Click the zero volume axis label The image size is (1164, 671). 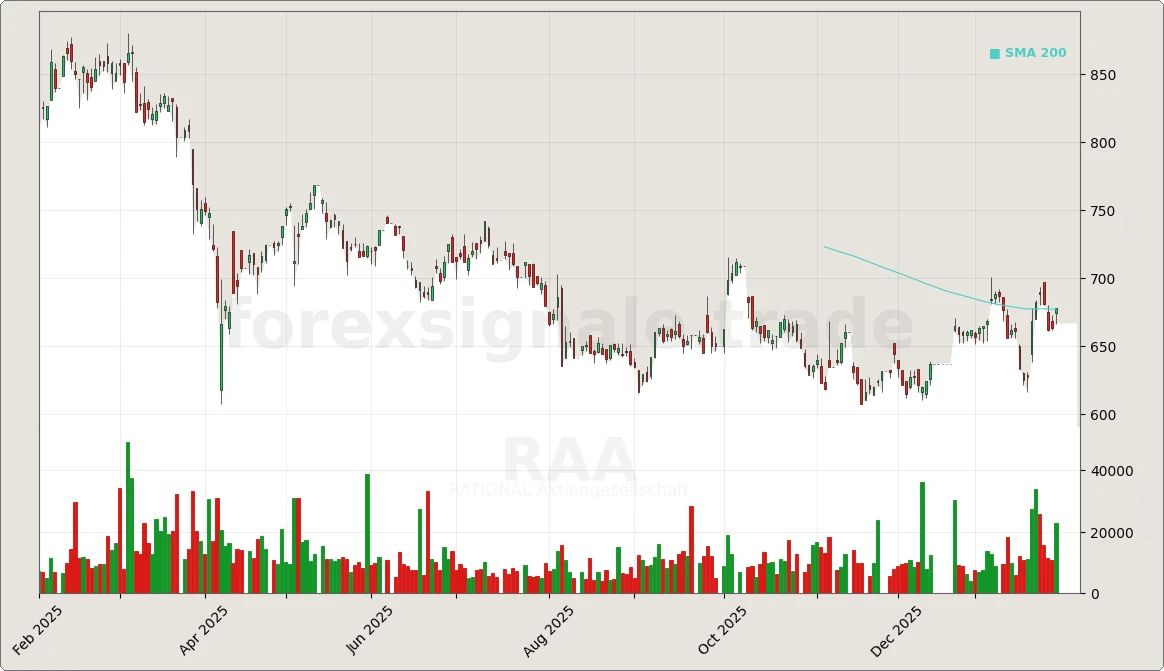pos(1093,593)
